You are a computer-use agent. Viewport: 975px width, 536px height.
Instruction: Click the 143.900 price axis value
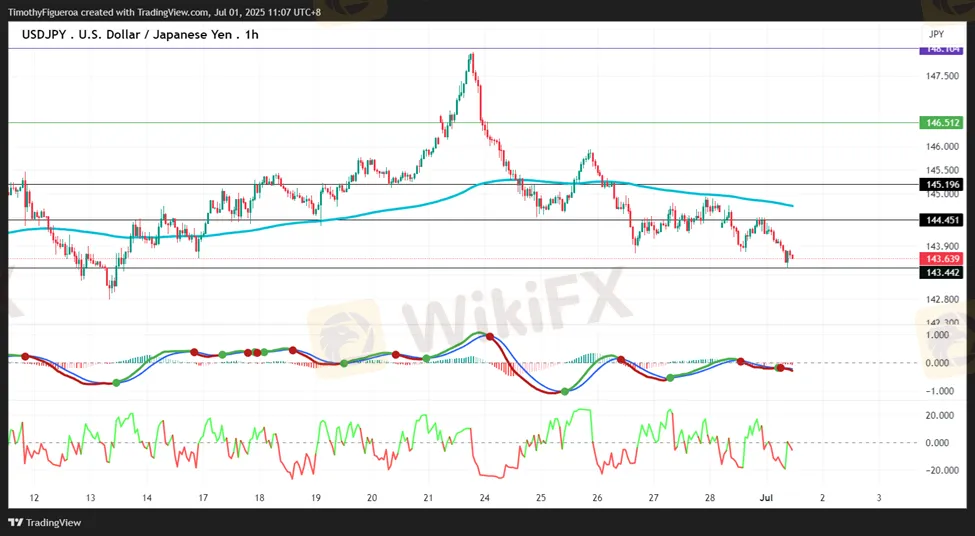point(942,246)
